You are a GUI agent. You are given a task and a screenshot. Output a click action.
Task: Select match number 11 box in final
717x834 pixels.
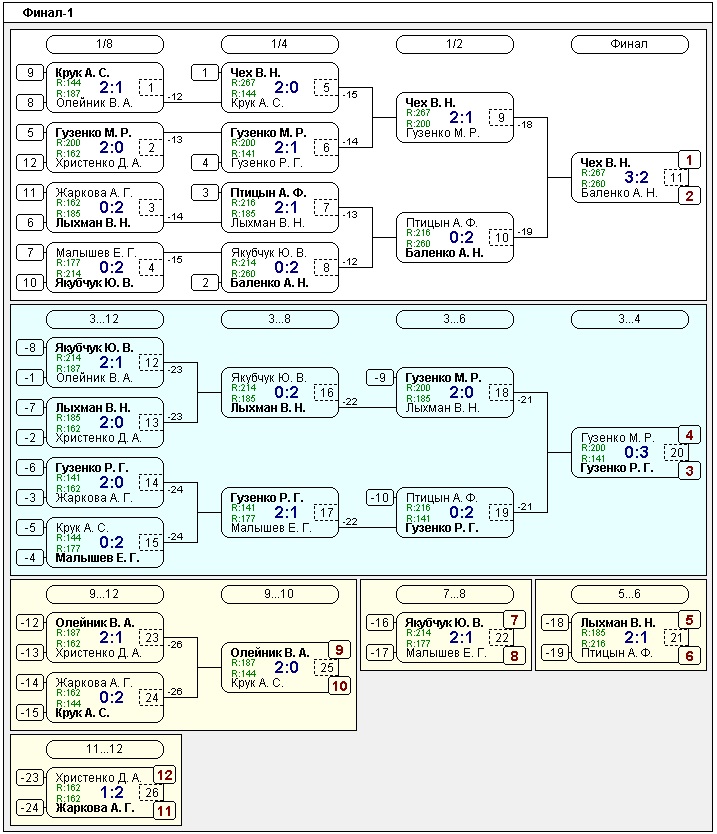(x=676, y=178)
